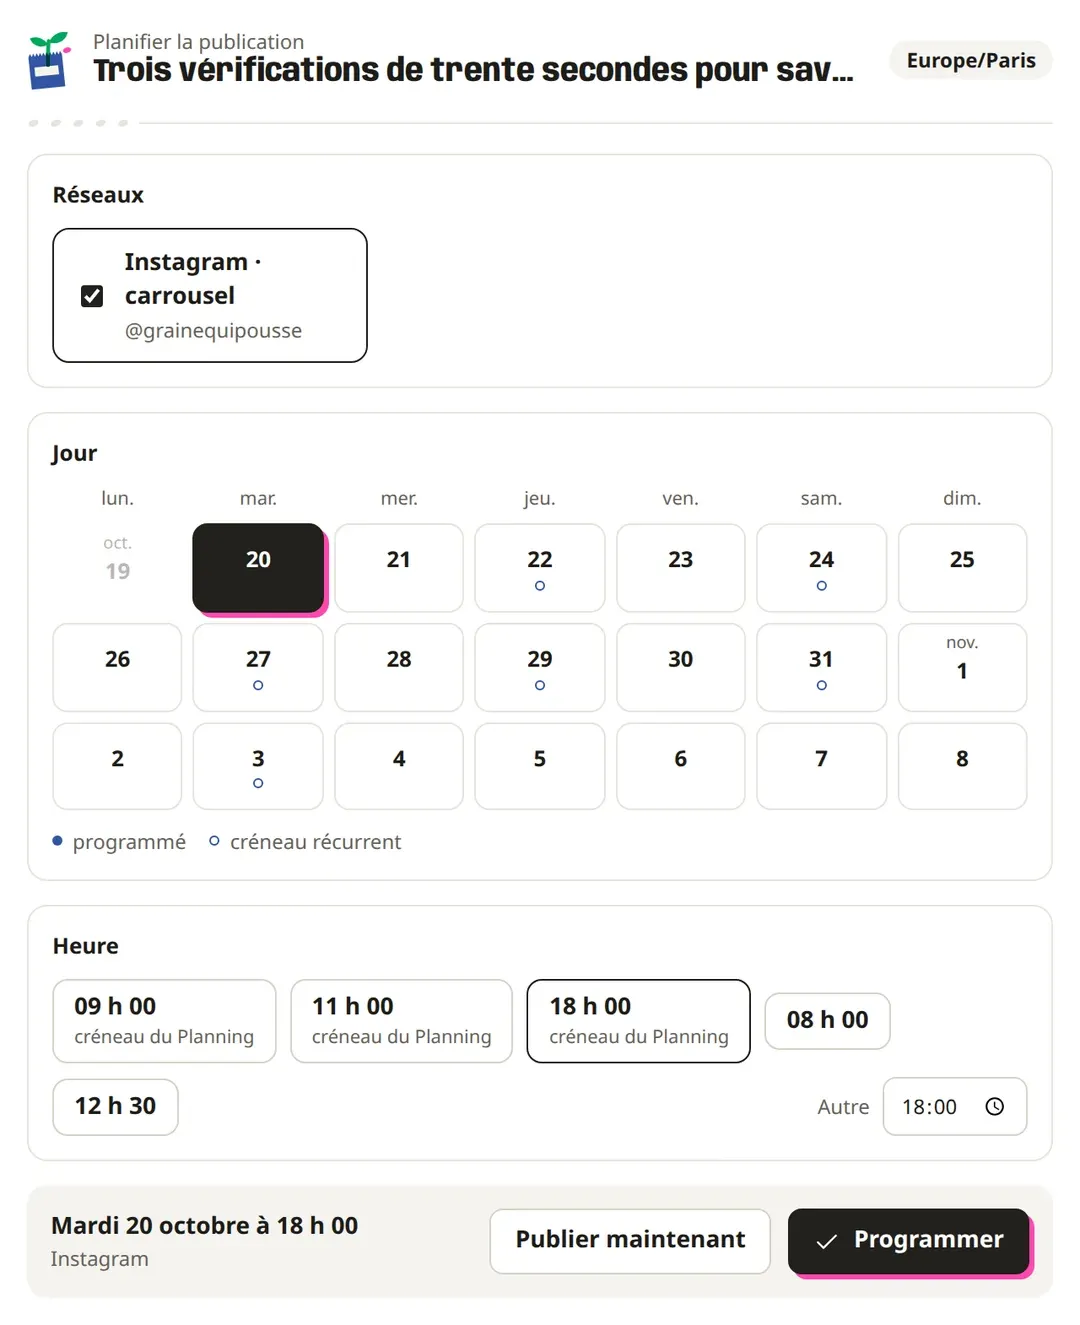Screen dimensions: 1080x1325
Task: Choose Monday 26 in the calendar
Action: coord(117,667)
